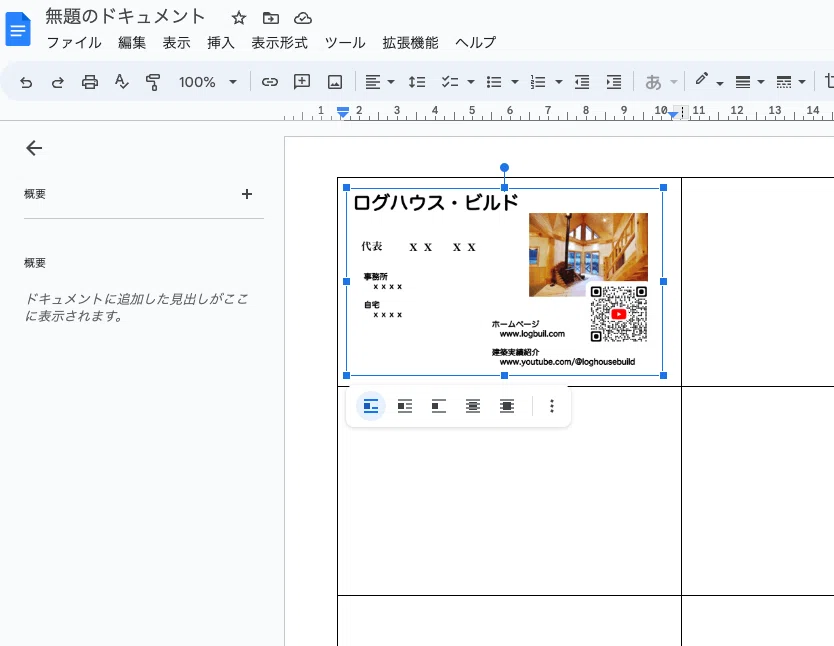
Task: Select the in-line image layout option
Action: [x=371, y=406]
